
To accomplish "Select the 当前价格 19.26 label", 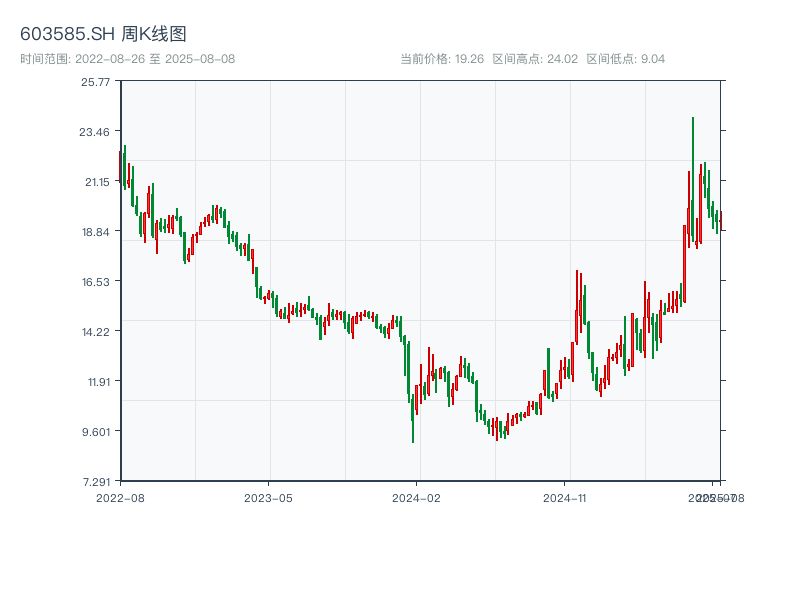I will [x=442, y=59].
